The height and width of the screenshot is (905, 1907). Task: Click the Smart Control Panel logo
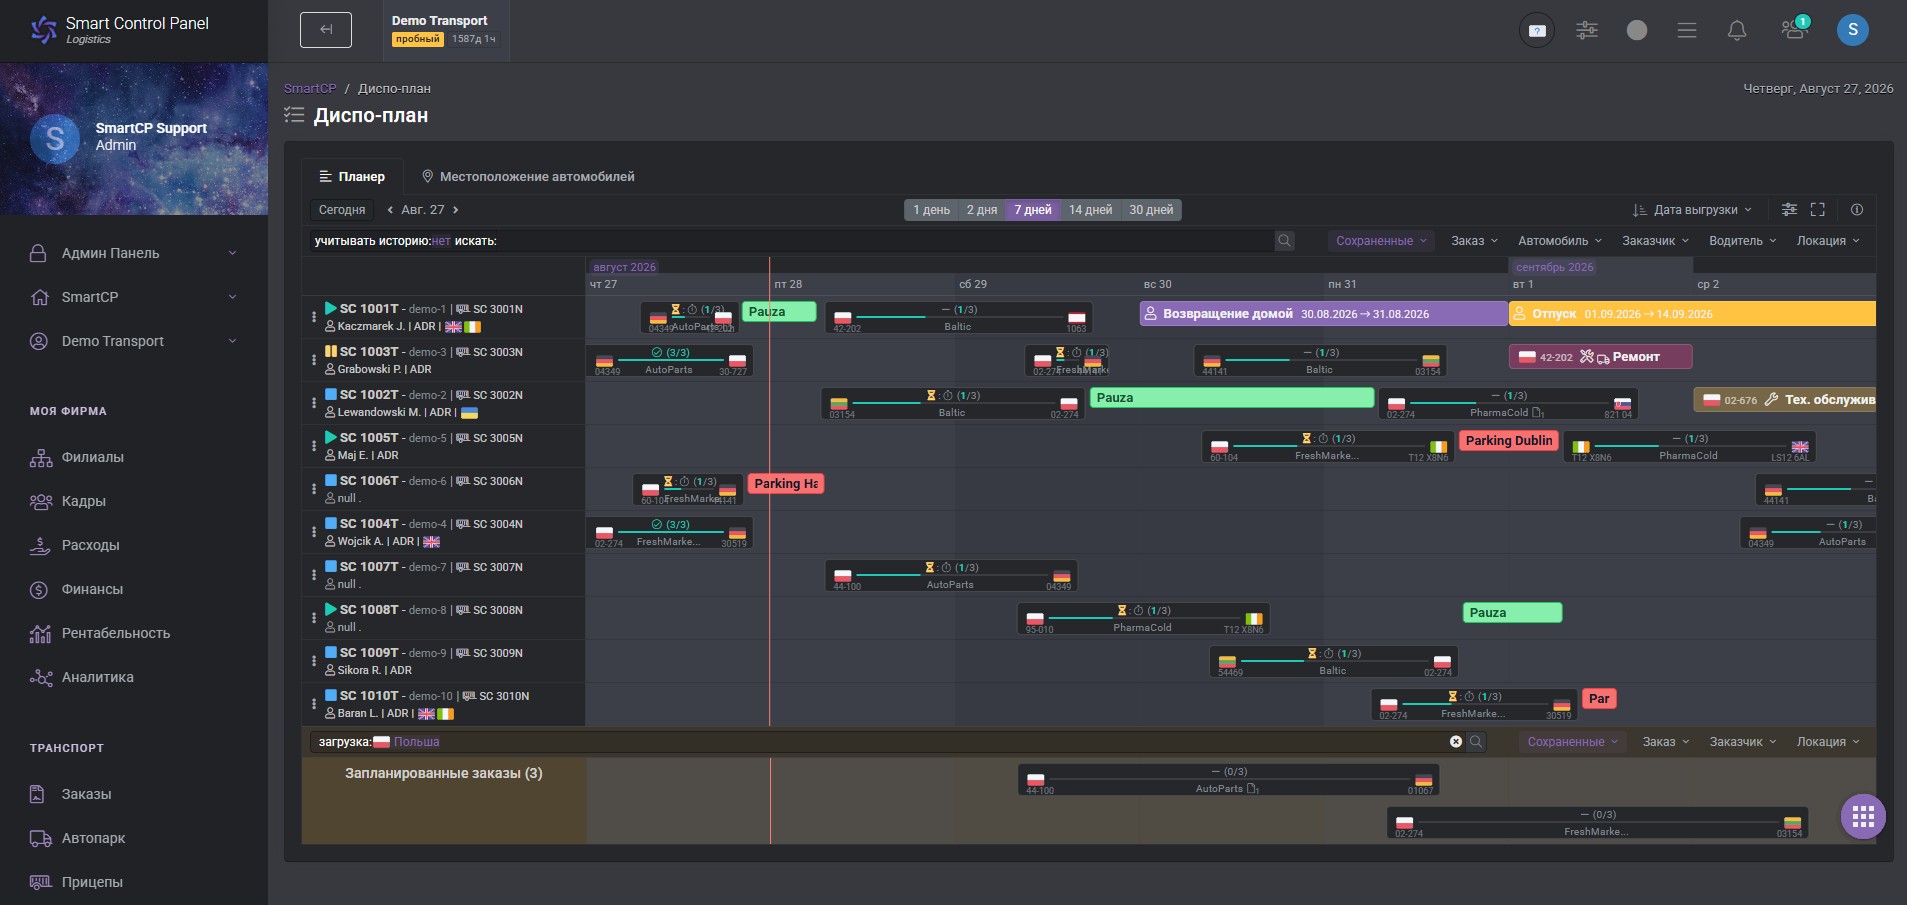coord(120,30)
